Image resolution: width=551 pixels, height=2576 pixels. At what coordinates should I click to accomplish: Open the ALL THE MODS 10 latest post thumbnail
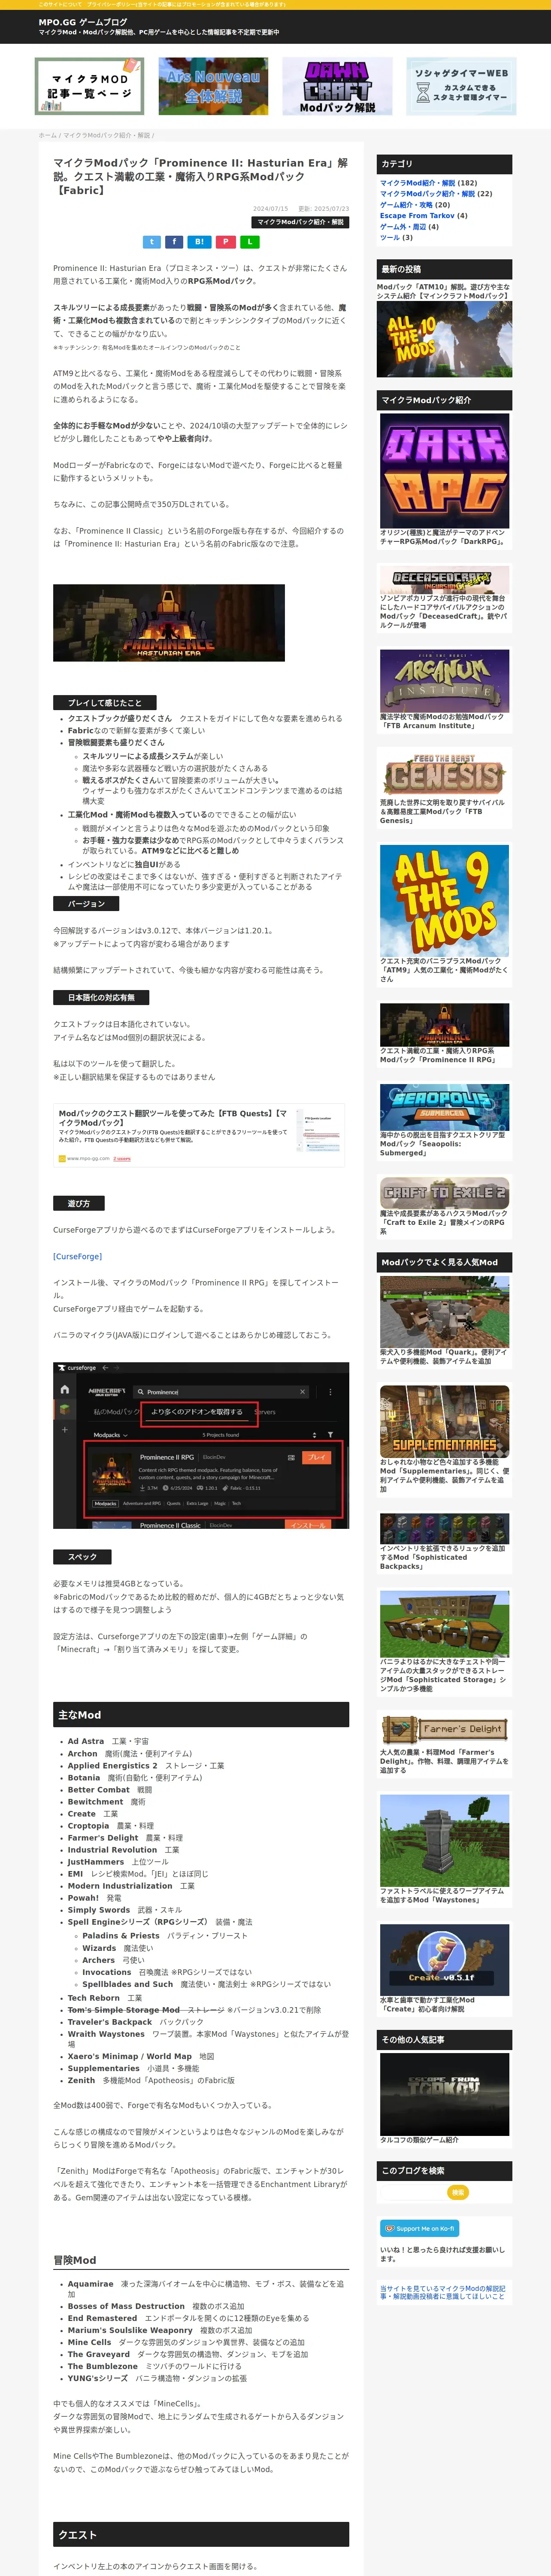coord(444,339)
